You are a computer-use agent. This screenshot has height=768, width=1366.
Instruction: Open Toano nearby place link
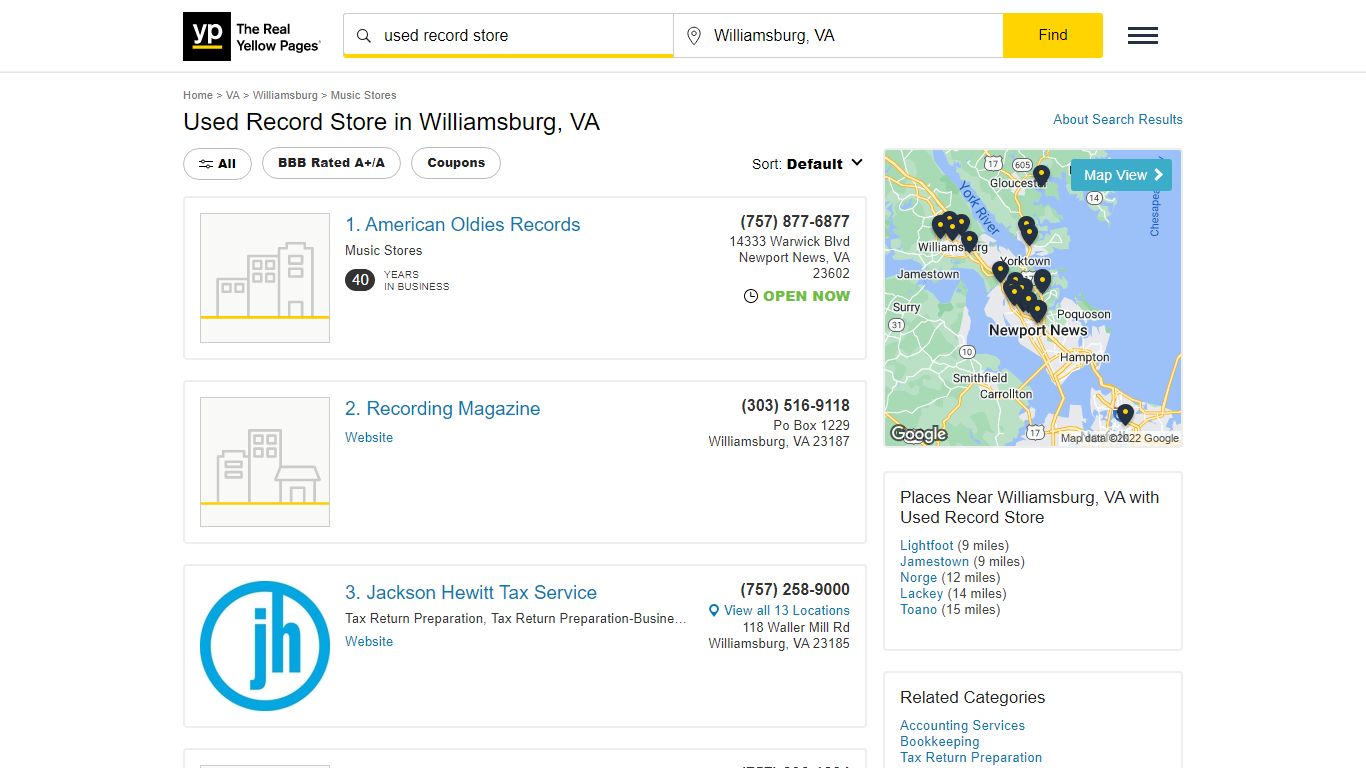coord(919,609)
